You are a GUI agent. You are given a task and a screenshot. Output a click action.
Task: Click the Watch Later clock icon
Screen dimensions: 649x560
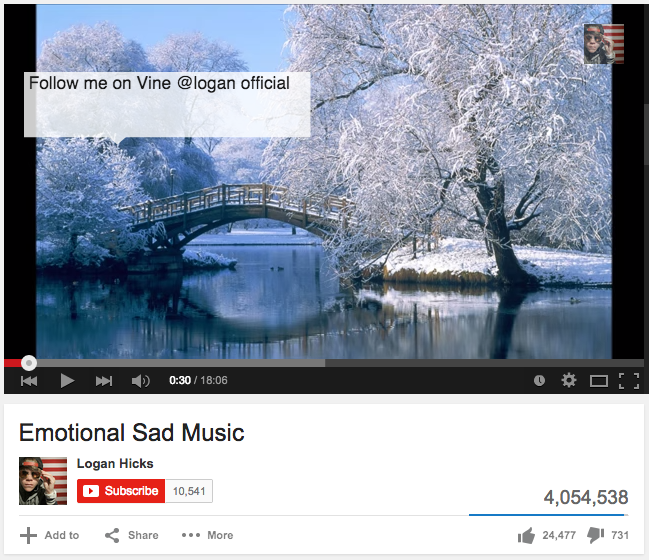(539, 380)
